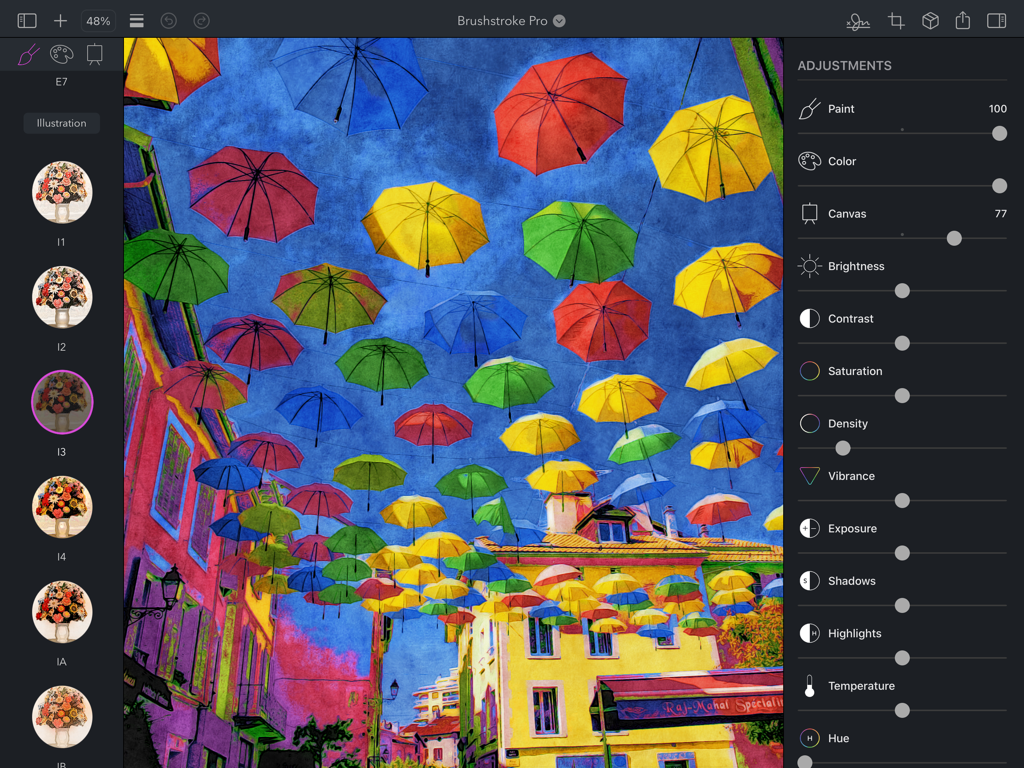Open the hamburger menu
This screenshot has height=768, width=1024.
click(136, 20)
